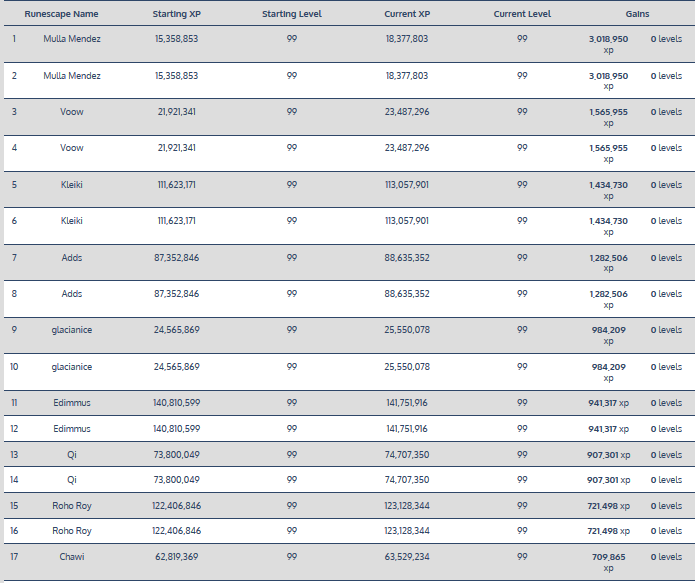Screen dimensions: 695x583
Task: Click the Voow name in row 3
Action: [72, 112]
